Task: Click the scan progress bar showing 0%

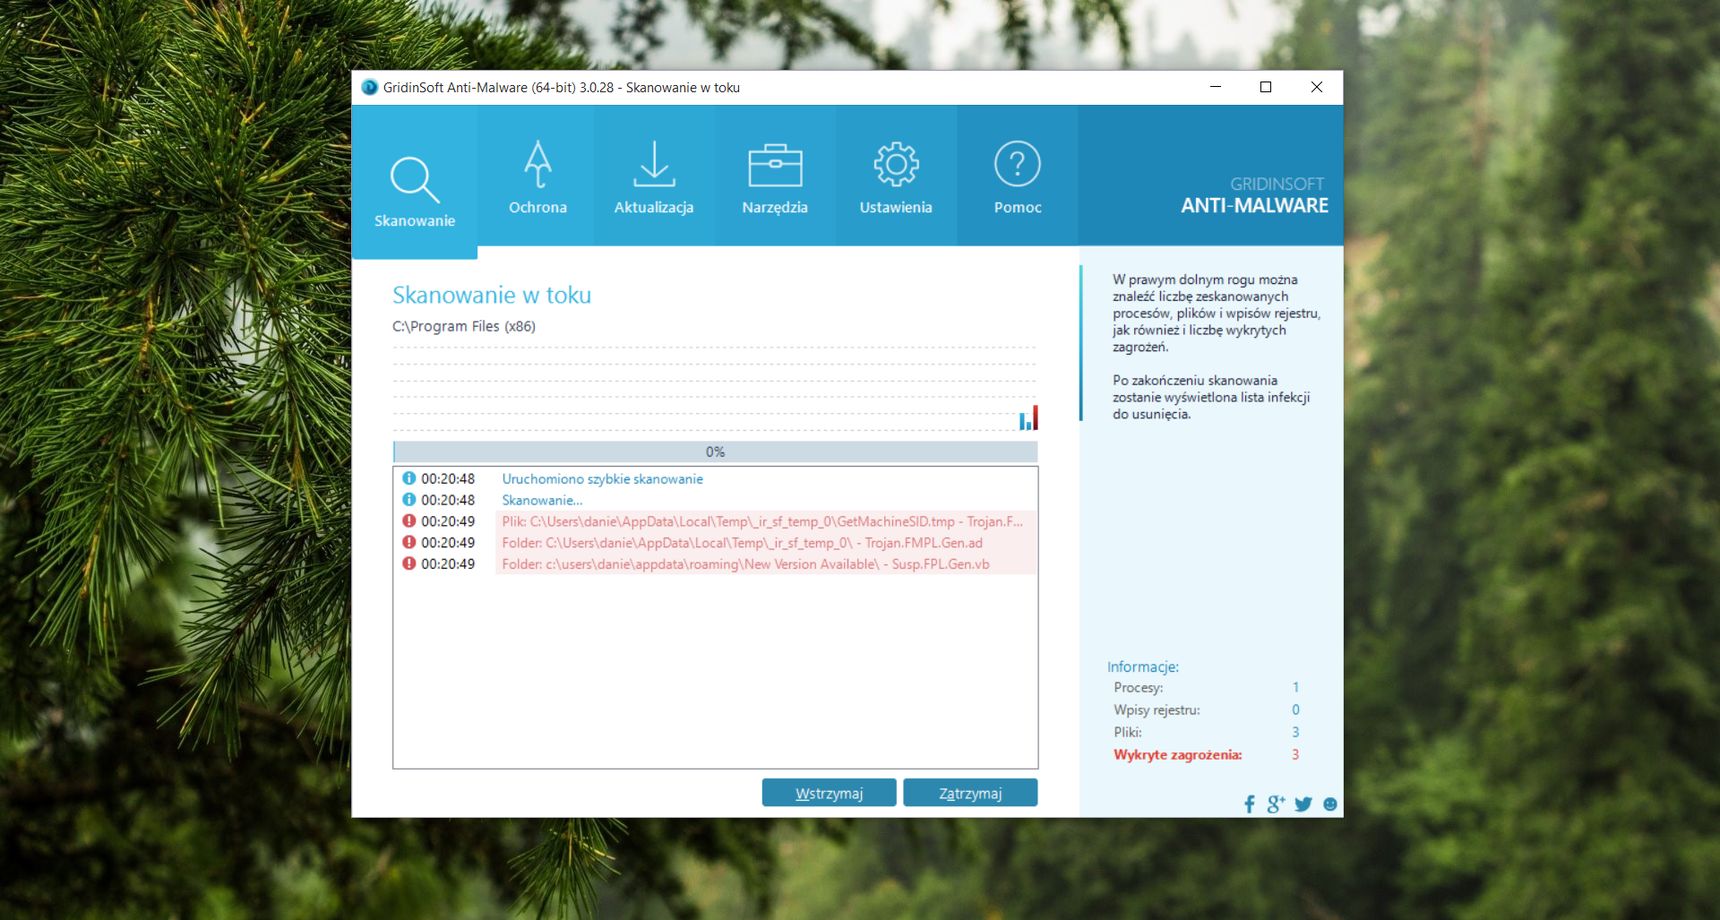Action: coord(715,452)
